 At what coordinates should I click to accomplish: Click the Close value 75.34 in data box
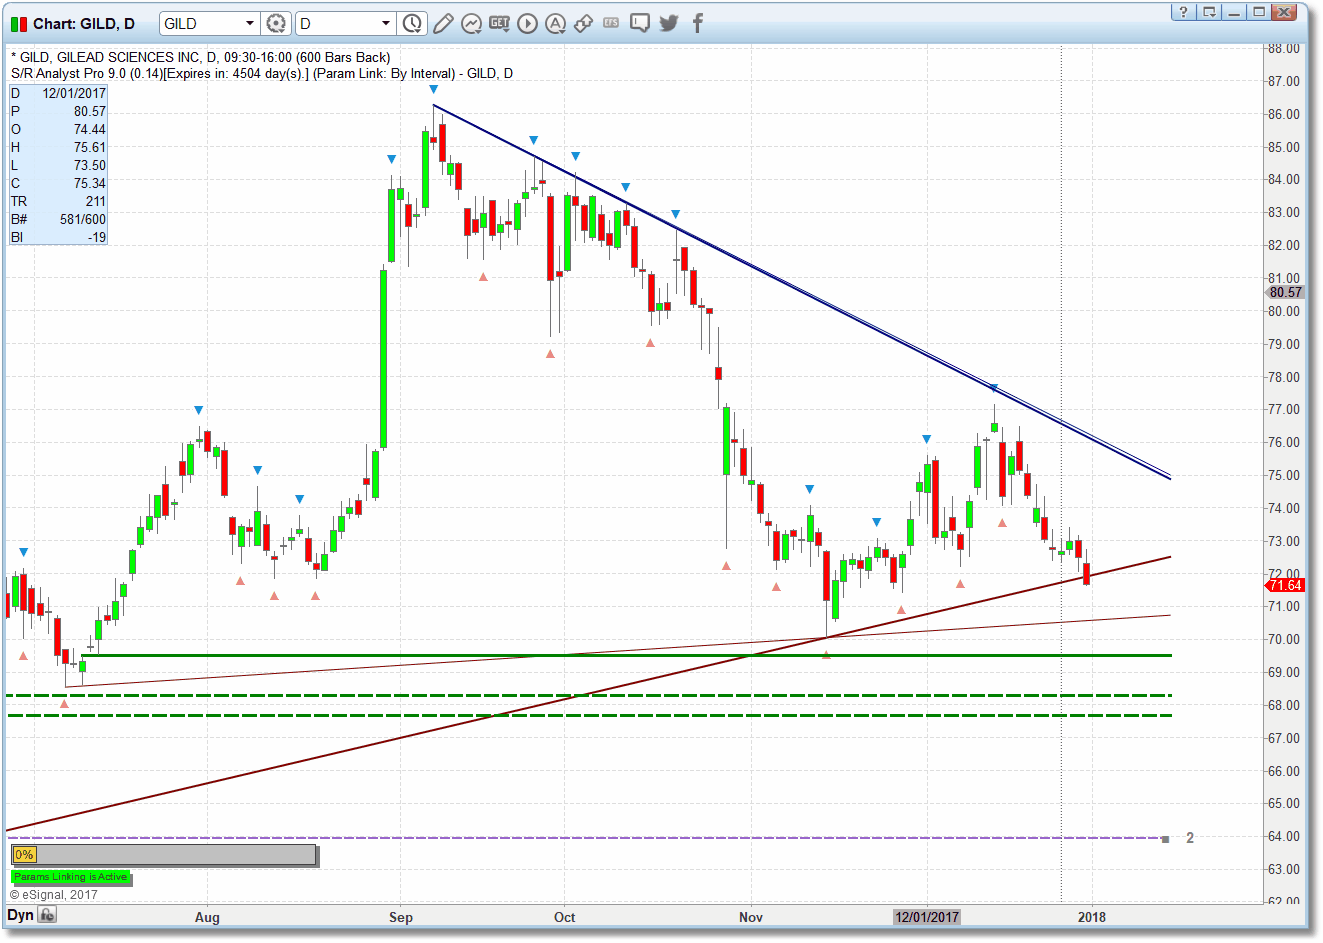[89, 183]
